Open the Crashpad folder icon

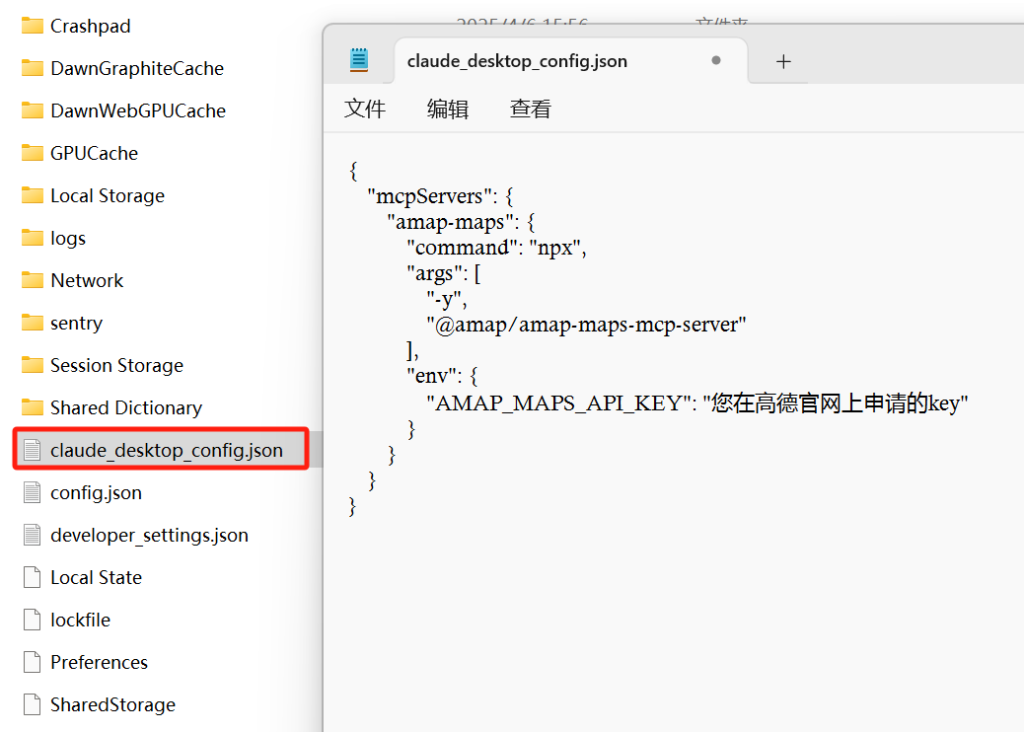coord(32,26)
